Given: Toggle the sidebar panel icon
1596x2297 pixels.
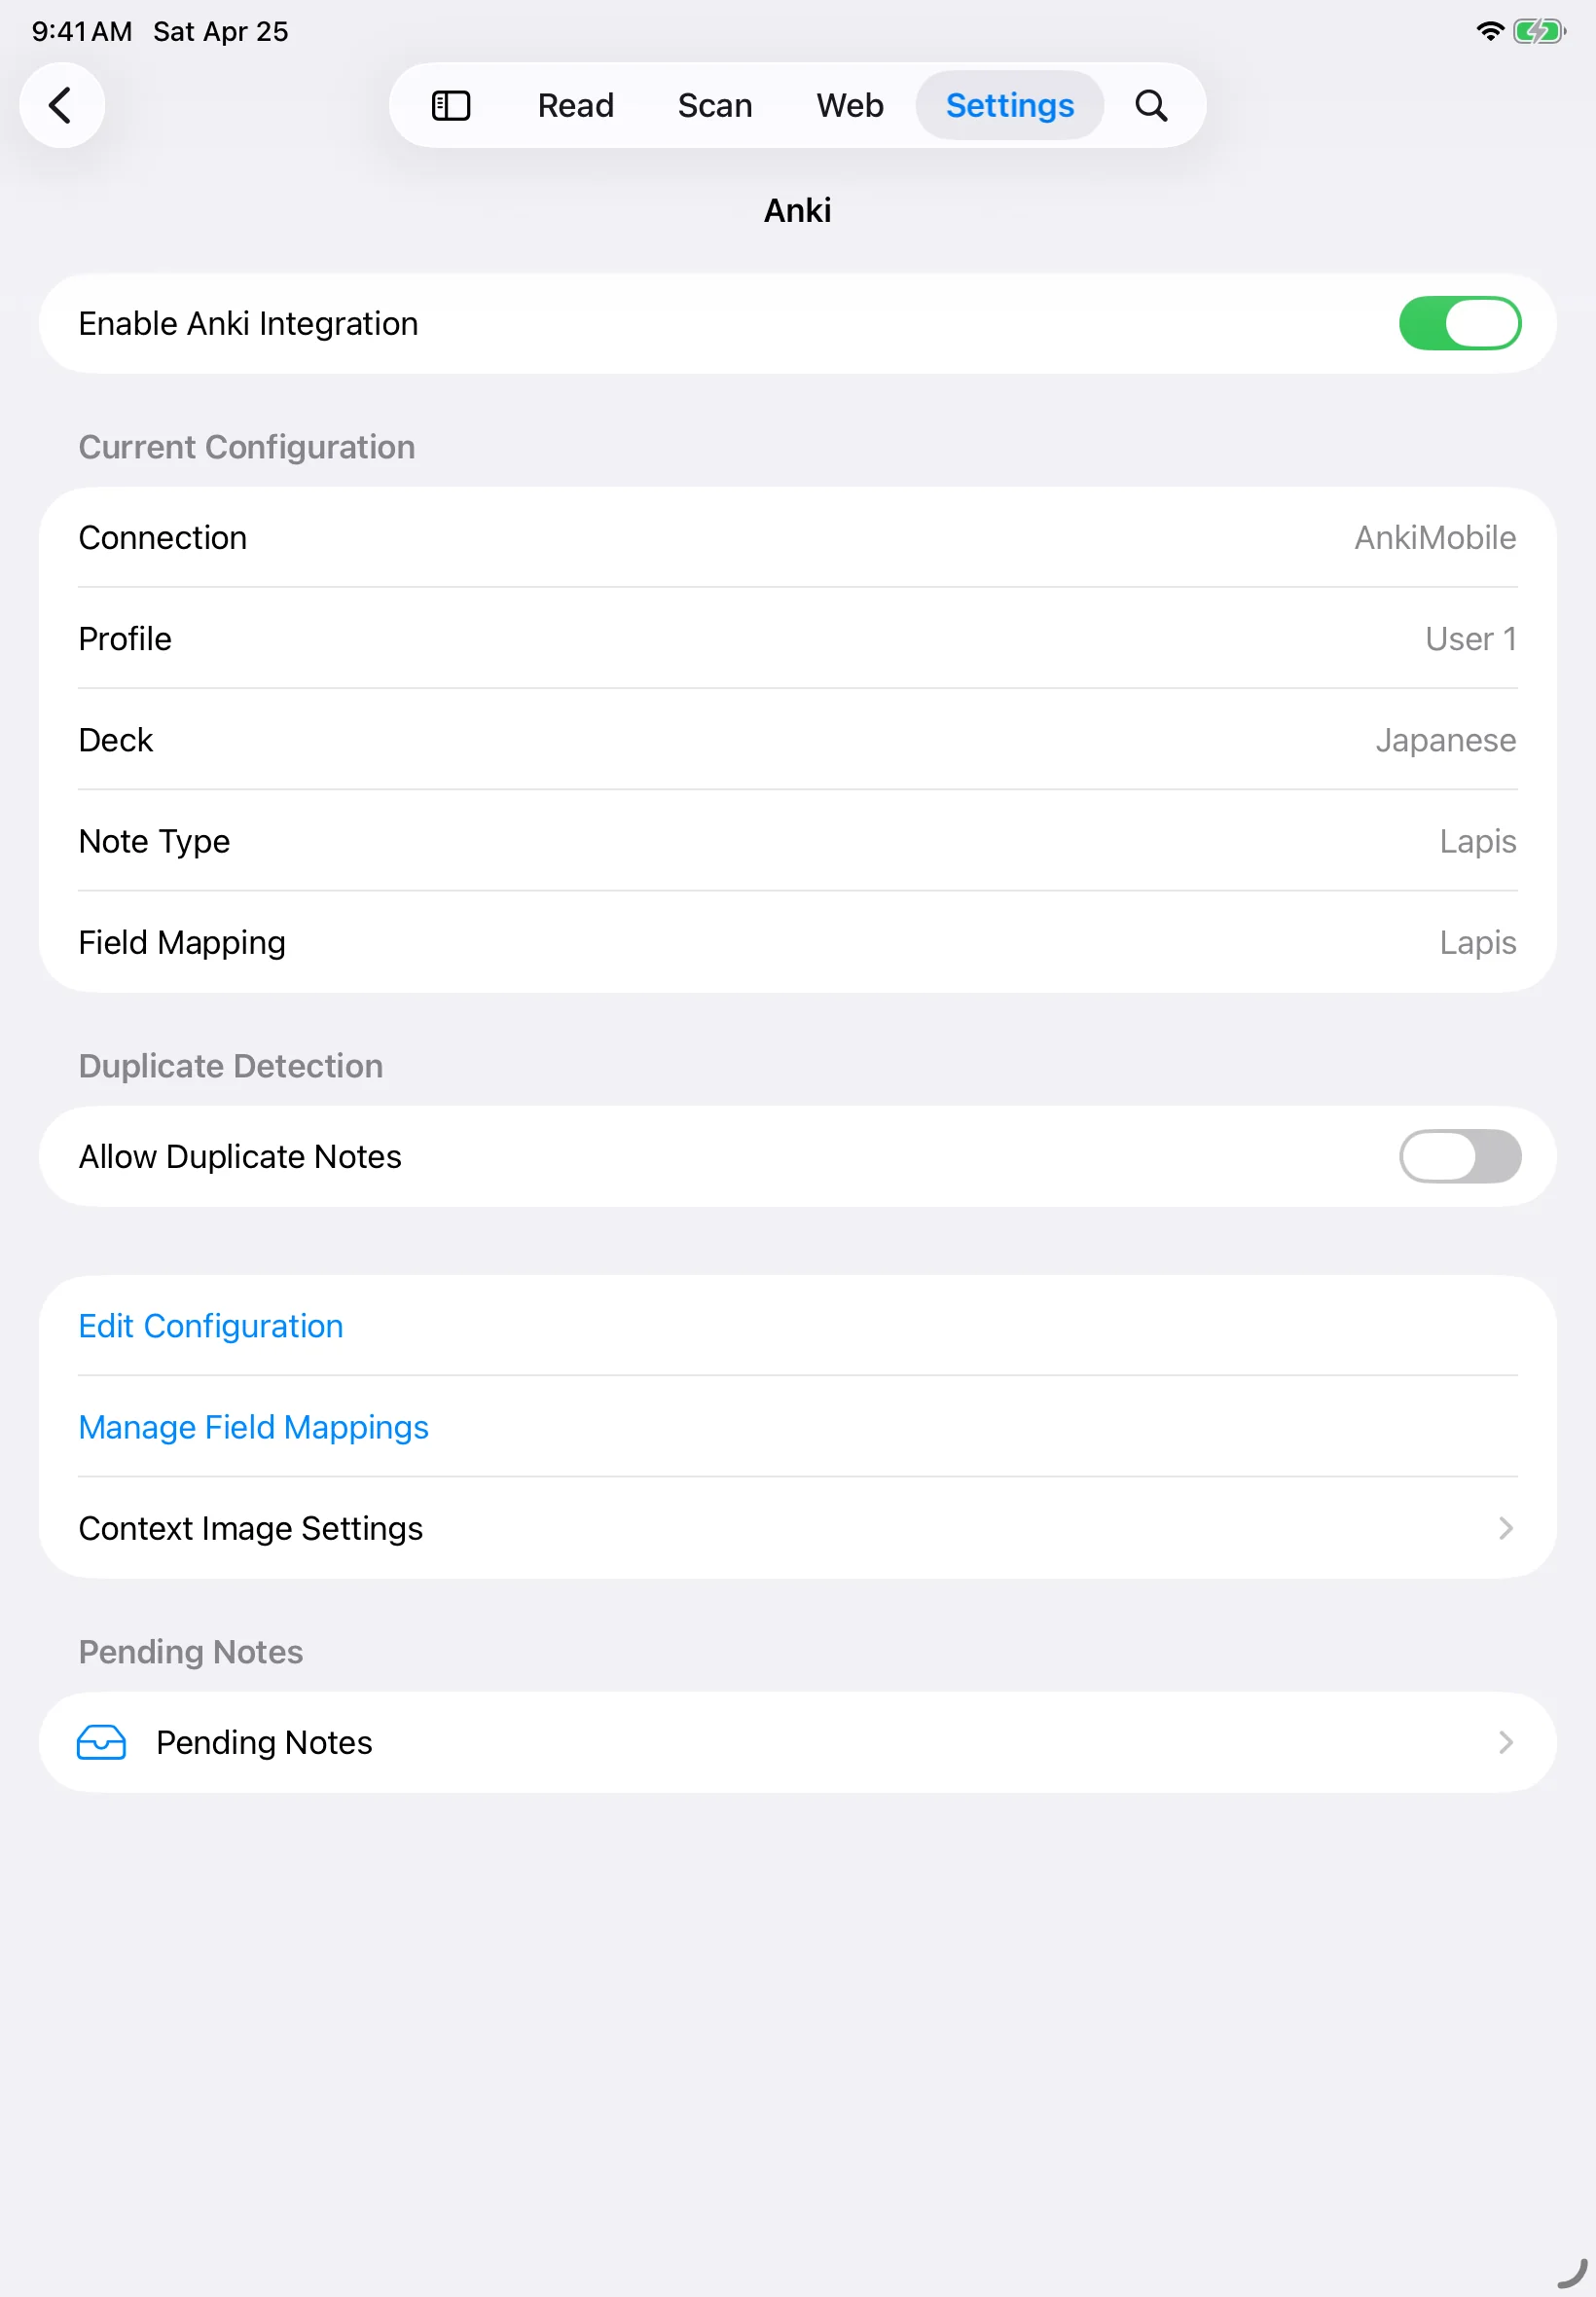Looking at the screenshot, I should tap(451, 105).
